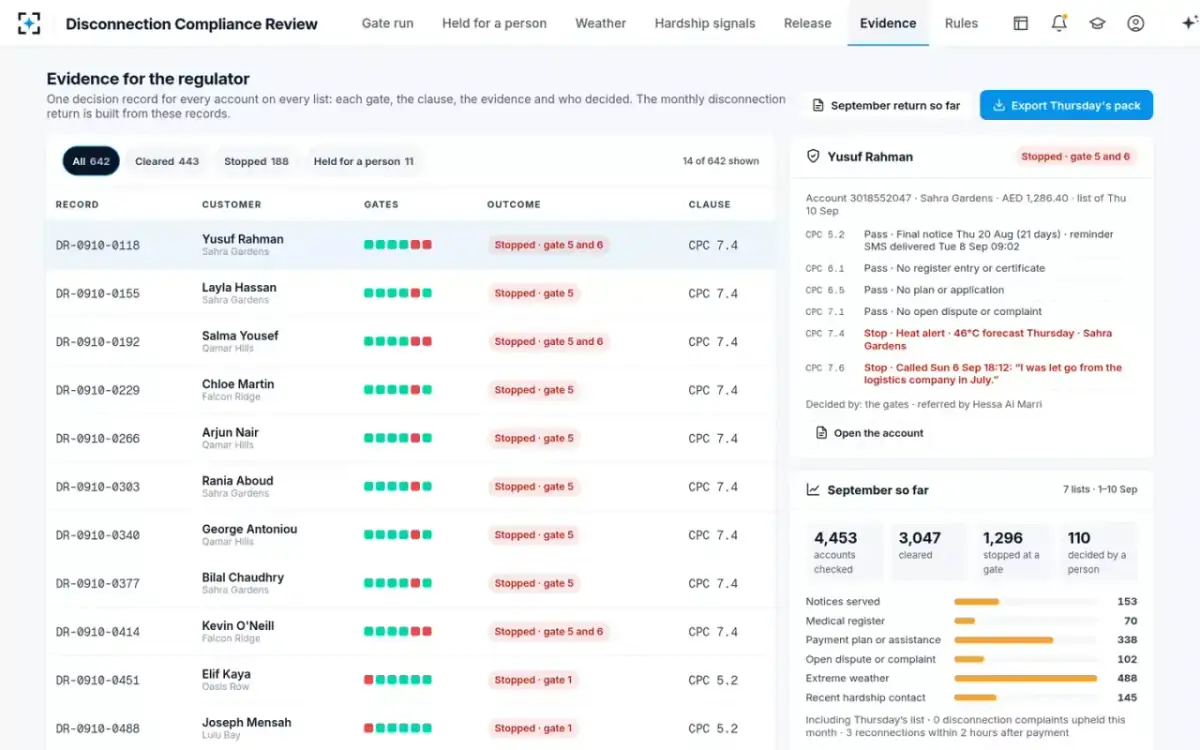Filter by Cleared 443
The image size is (1200, 750).
[x=167, y=161]
